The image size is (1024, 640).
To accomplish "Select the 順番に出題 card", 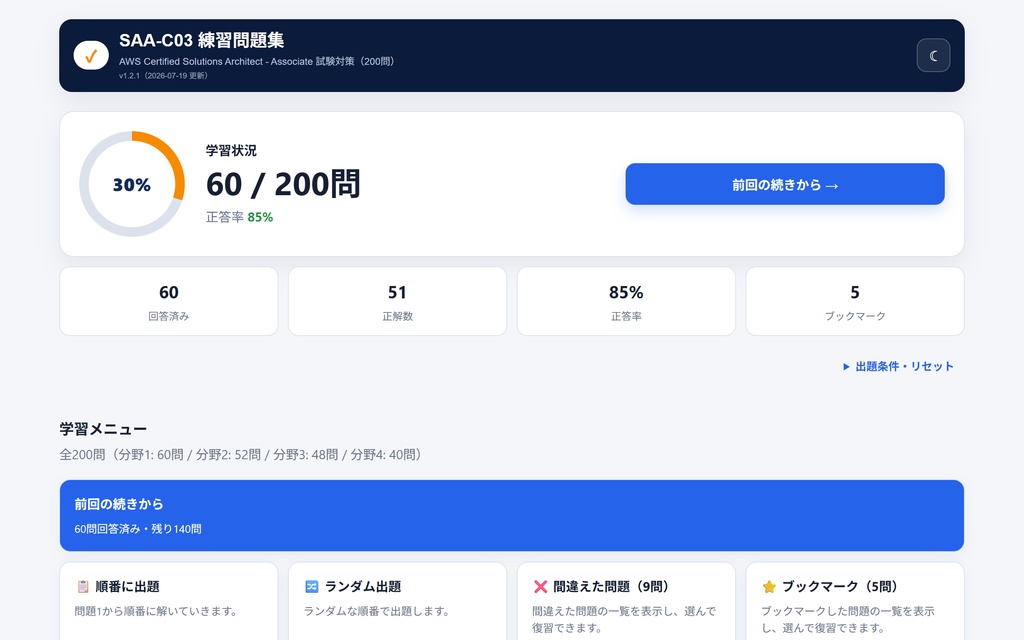I will (168, 601).
